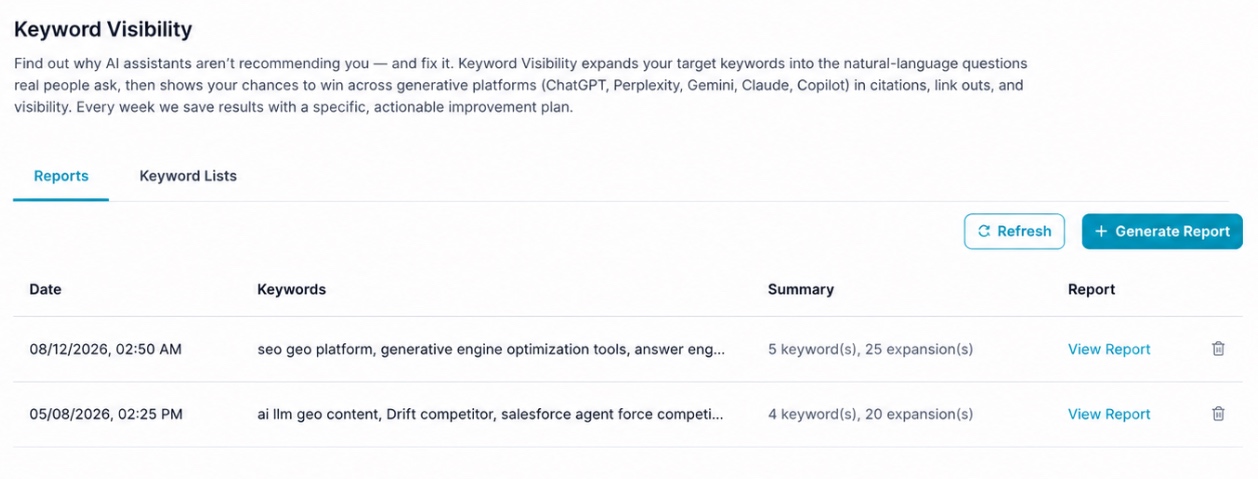Click the Summary column header

[x=800, y=289]
